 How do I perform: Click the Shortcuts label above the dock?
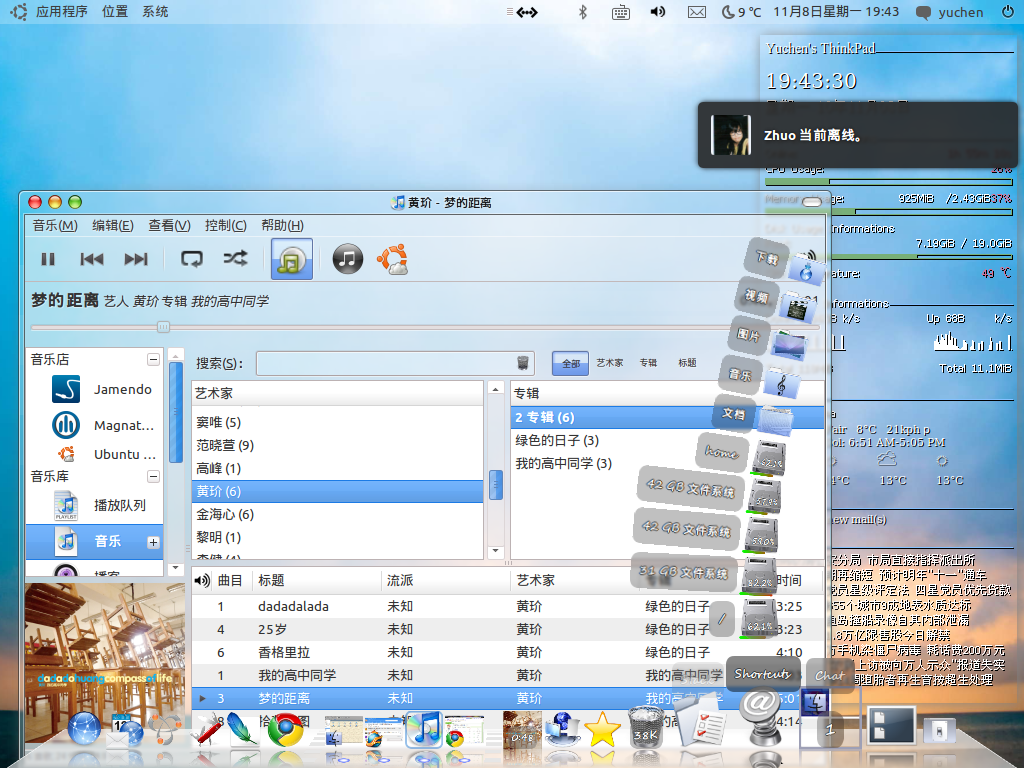coord(763,673)
